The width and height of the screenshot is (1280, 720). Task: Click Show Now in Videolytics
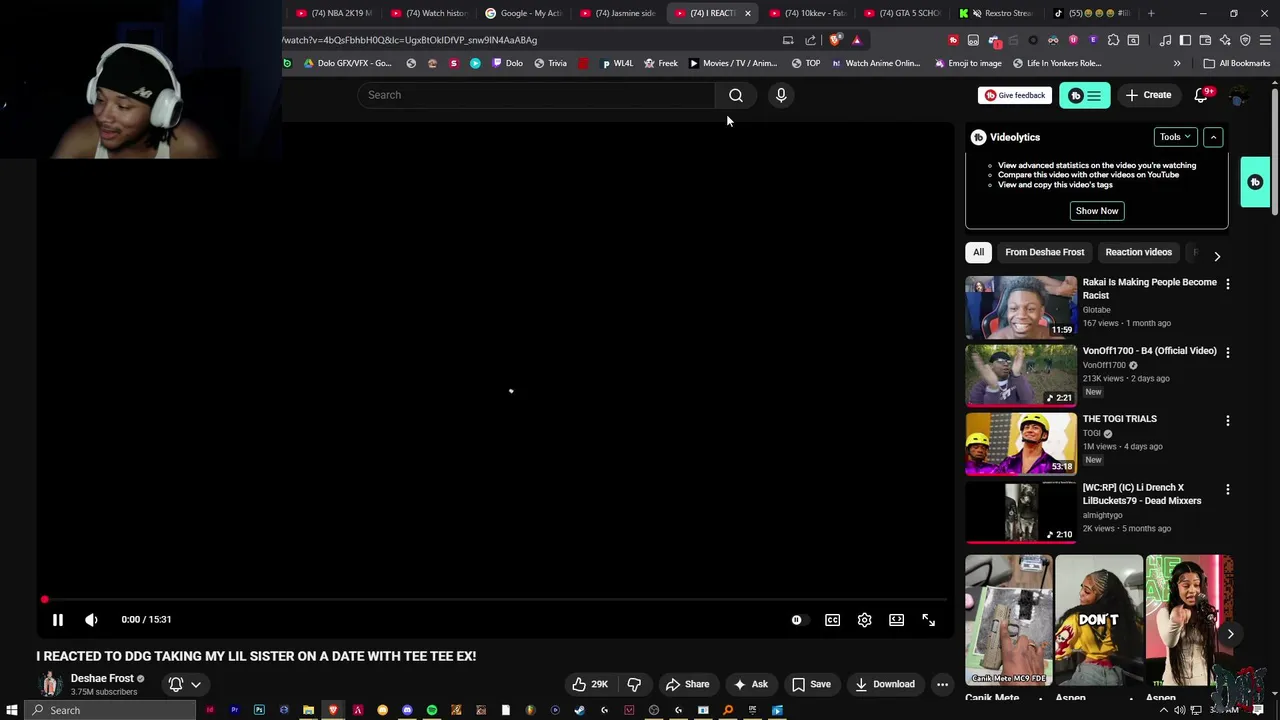pyautogui.click(x=1097, y=211)
